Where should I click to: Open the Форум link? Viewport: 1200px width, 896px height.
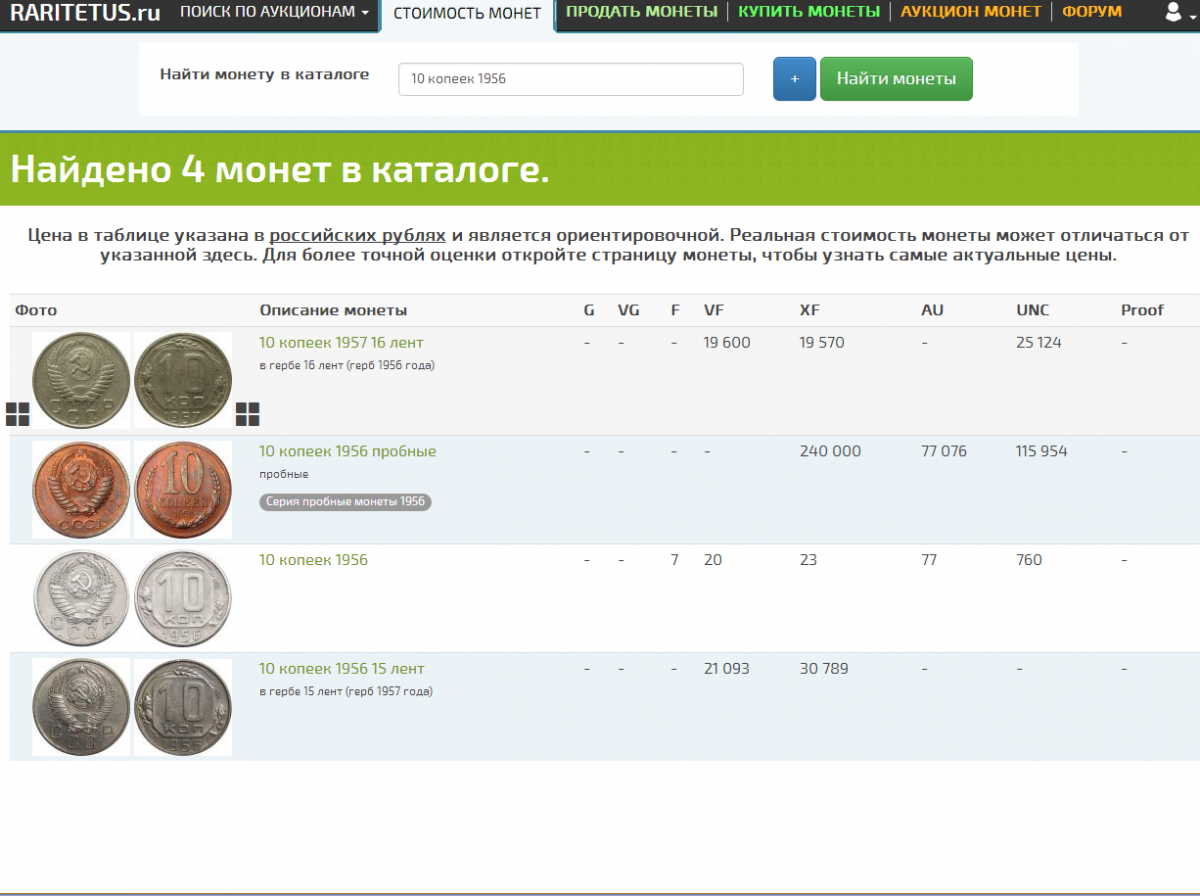[x=1092, y=12]
